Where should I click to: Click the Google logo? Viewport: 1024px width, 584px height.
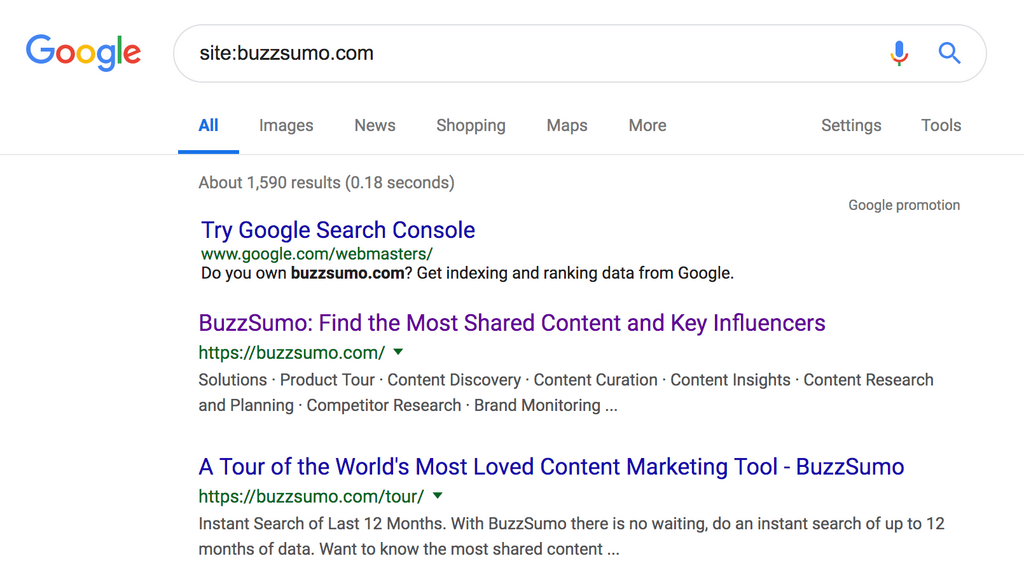point(83,53)
